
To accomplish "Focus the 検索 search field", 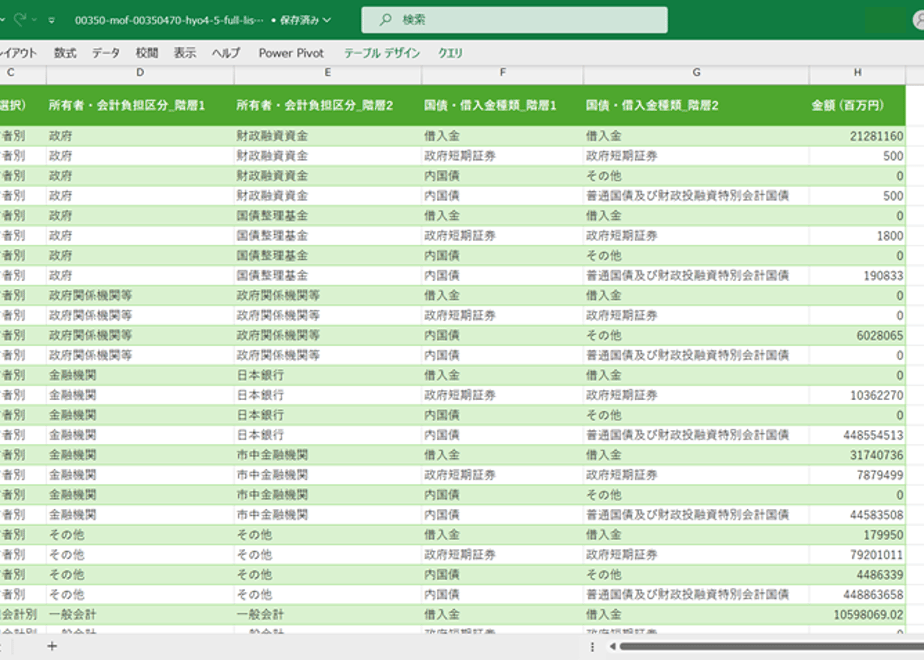I will point(514,20).
